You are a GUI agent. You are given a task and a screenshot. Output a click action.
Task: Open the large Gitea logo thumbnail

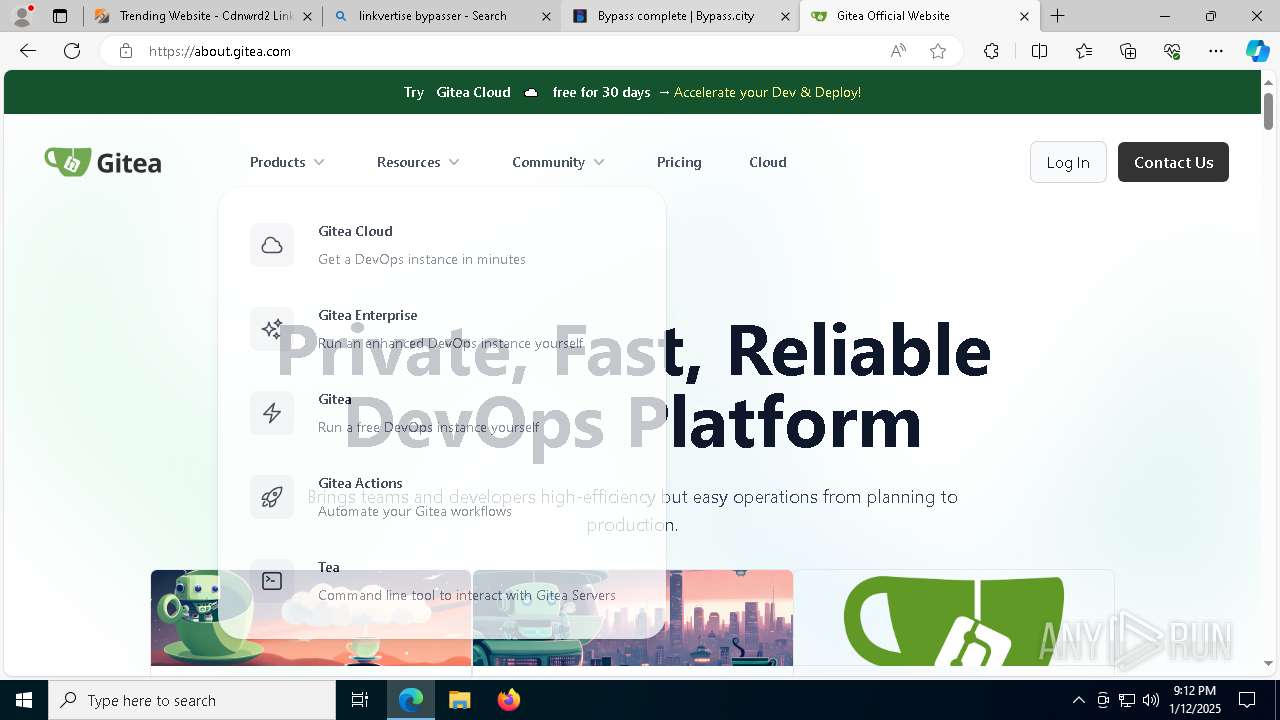coord(954,618)
